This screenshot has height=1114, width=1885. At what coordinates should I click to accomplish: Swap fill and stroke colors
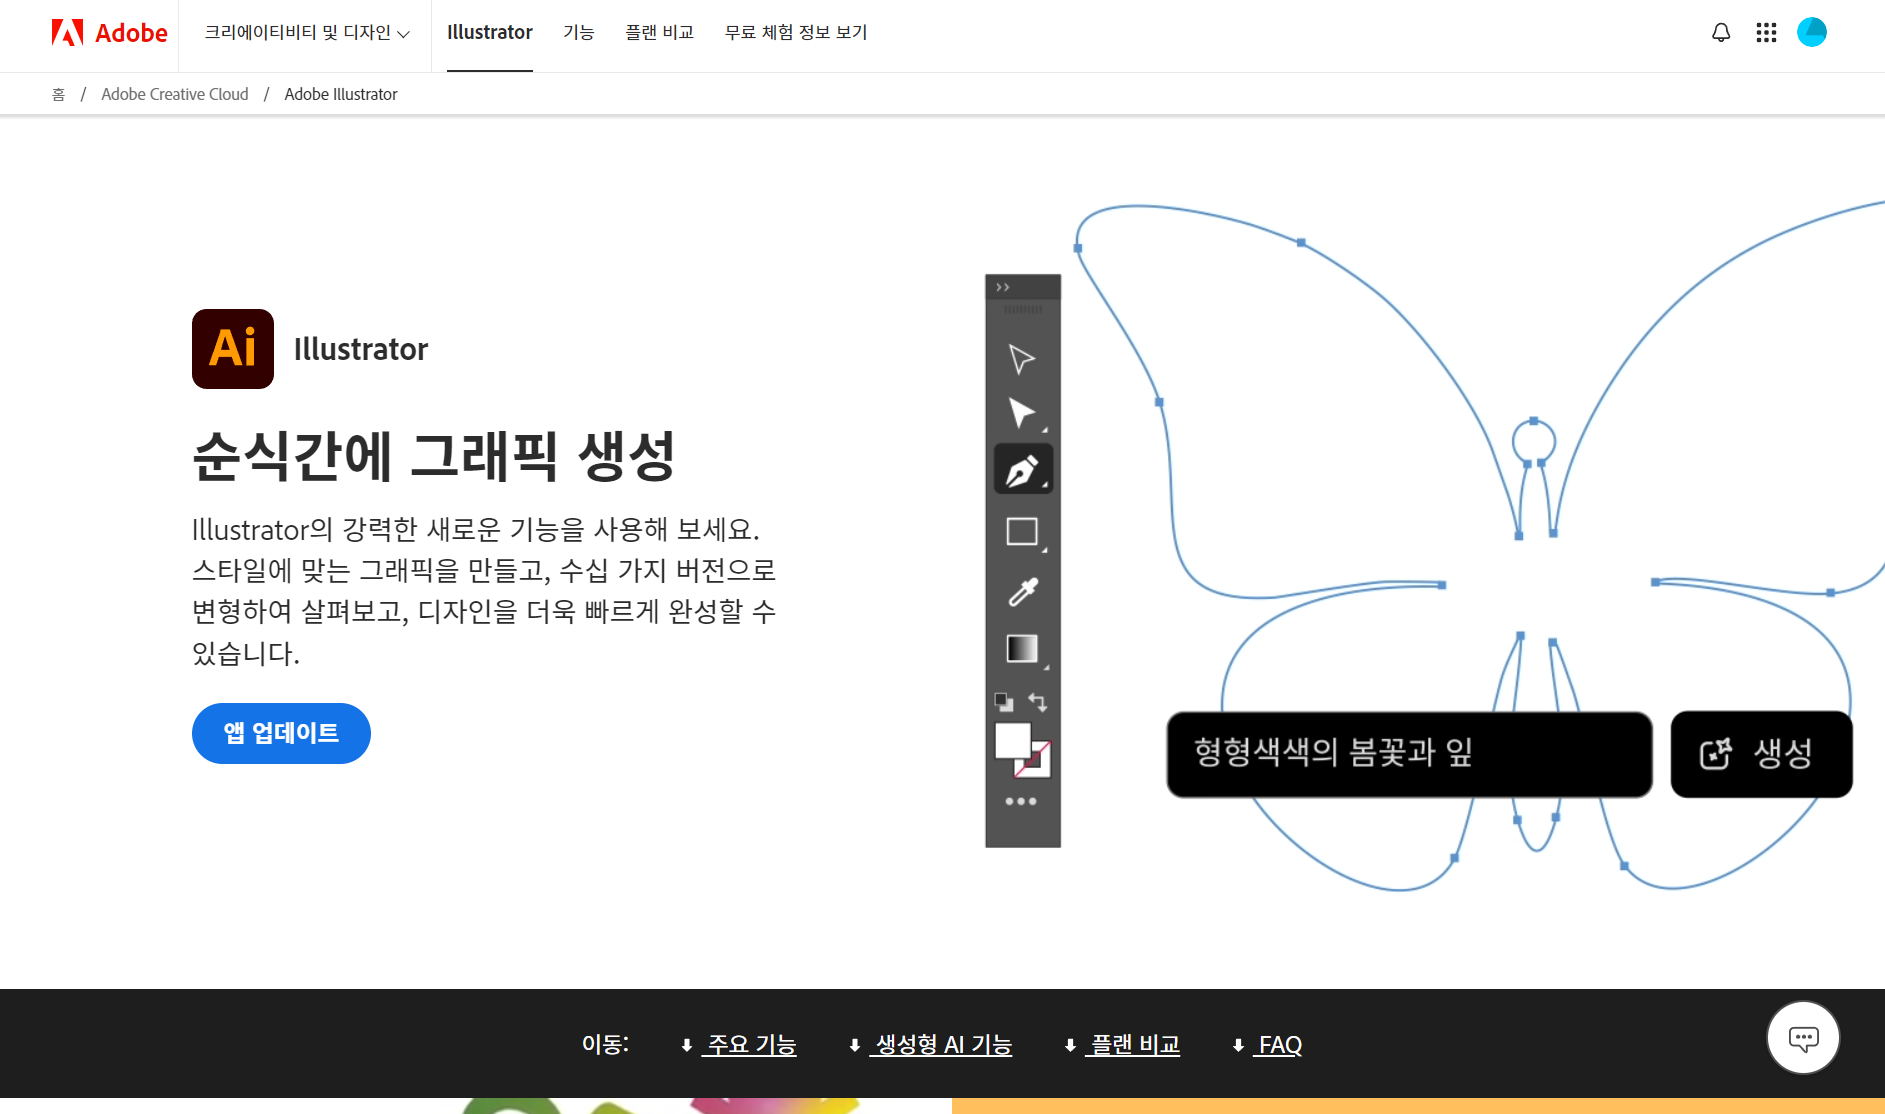[1038, 702]
